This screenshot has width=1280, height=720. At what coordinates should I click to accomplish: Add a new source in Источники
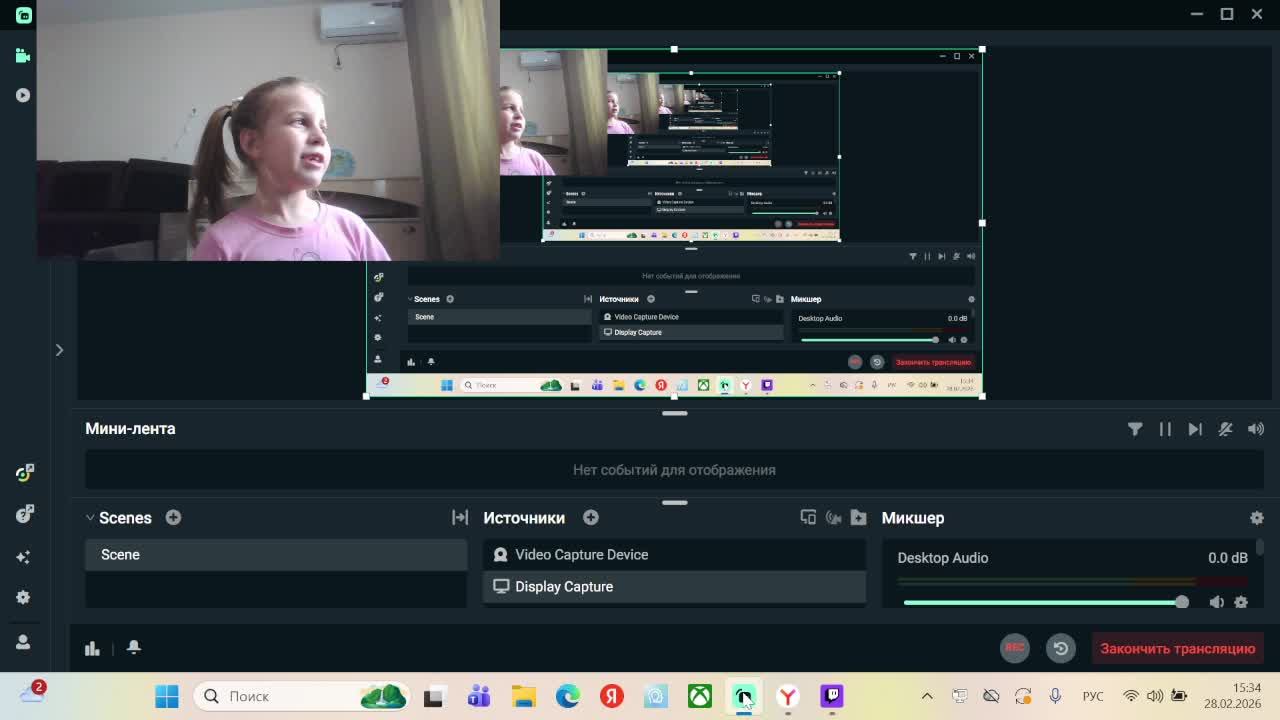[x=591, y=517]
